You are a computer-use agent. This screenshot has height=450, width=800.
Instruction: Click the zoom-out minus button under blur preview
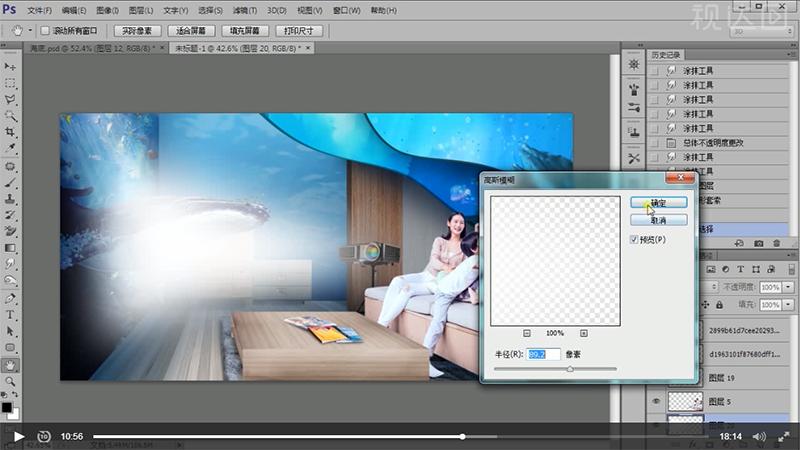coord(527,332)
